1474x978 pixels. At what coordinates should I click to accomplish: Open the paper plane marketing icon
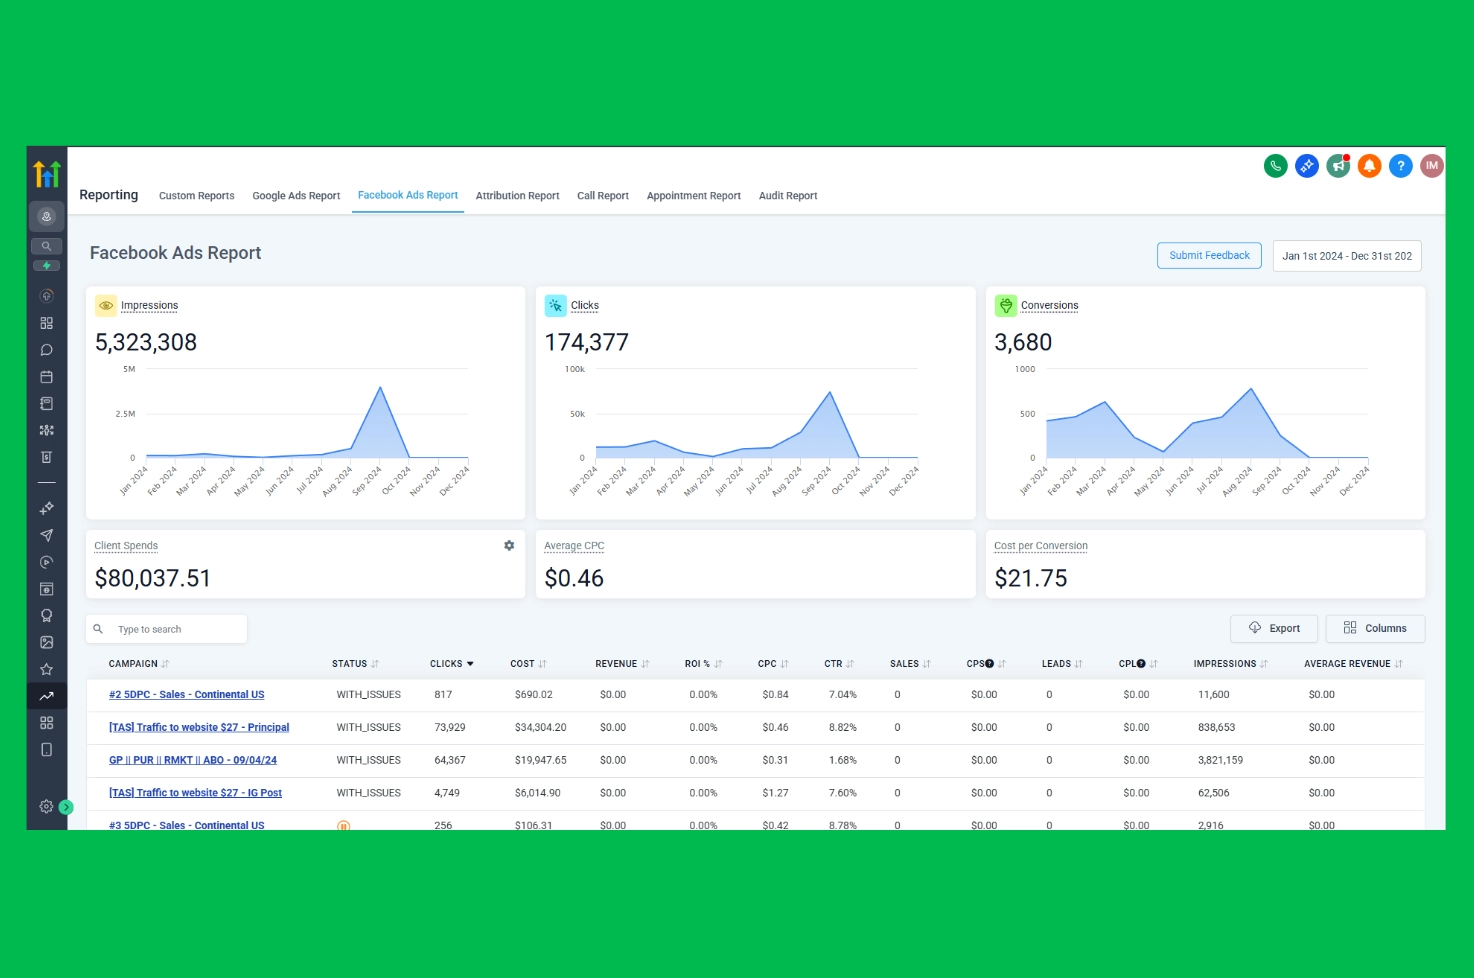pos(46,535)
